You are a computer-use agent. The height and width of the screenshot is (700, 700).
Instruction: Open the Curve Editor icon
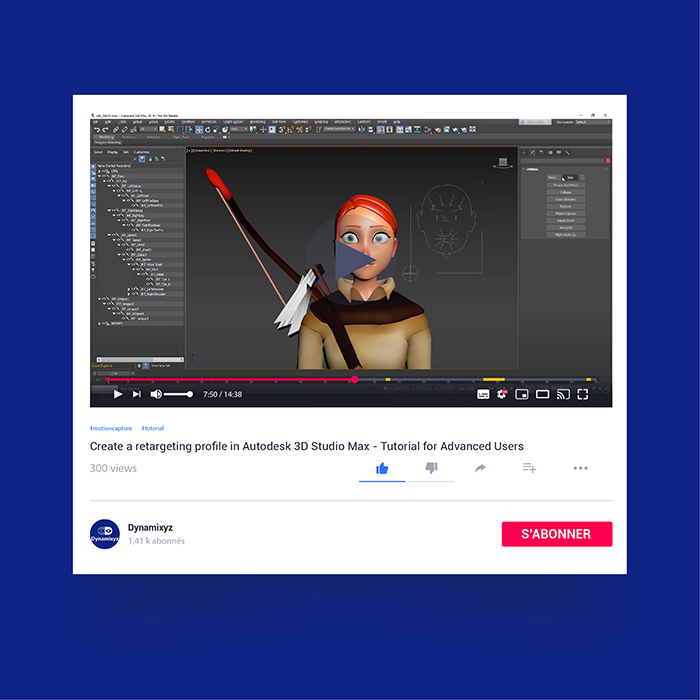click(x=408, y=129)
